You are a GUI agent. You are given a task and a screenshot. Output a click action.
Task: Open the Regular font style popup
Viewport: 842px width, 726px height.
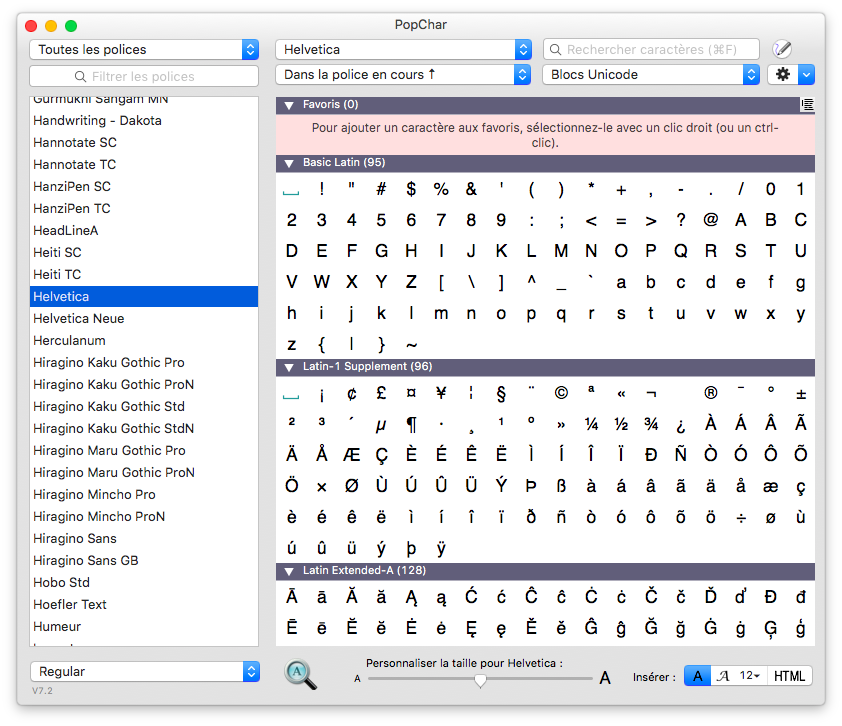[x=144, y=672]
